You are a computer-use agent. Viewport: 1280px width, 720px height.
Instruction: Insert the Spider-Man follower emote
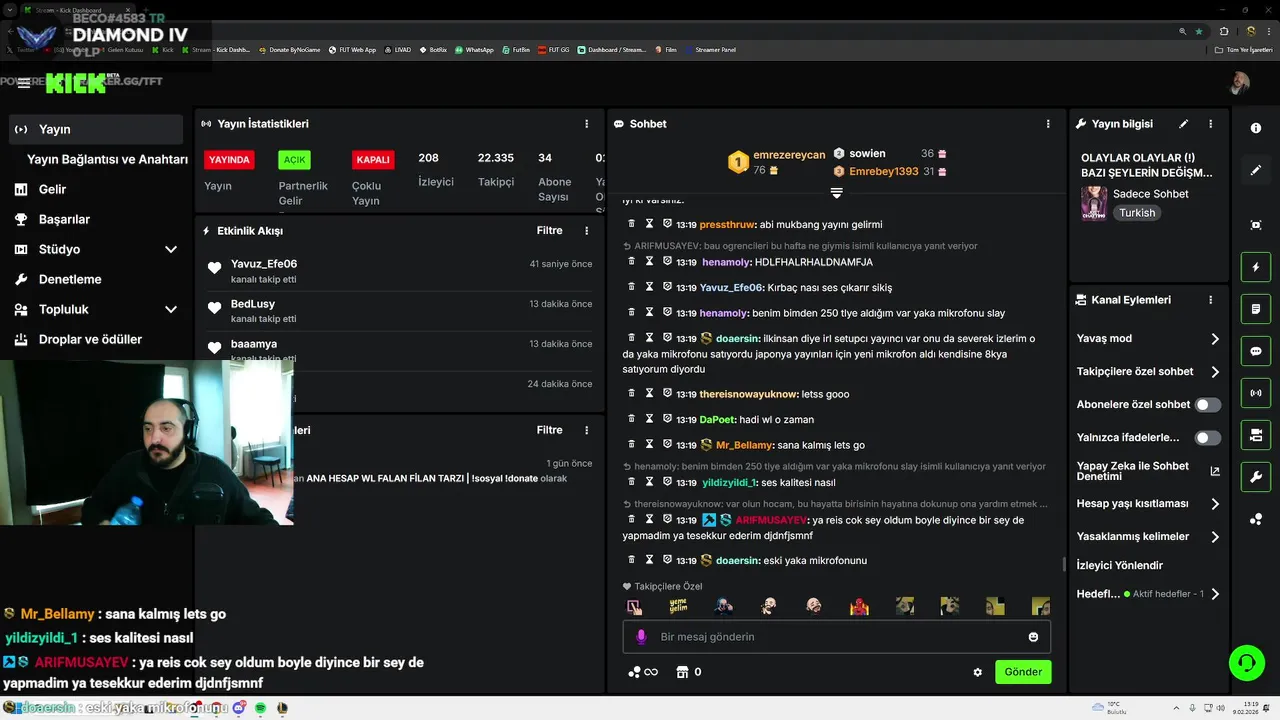tap(859, 606)
